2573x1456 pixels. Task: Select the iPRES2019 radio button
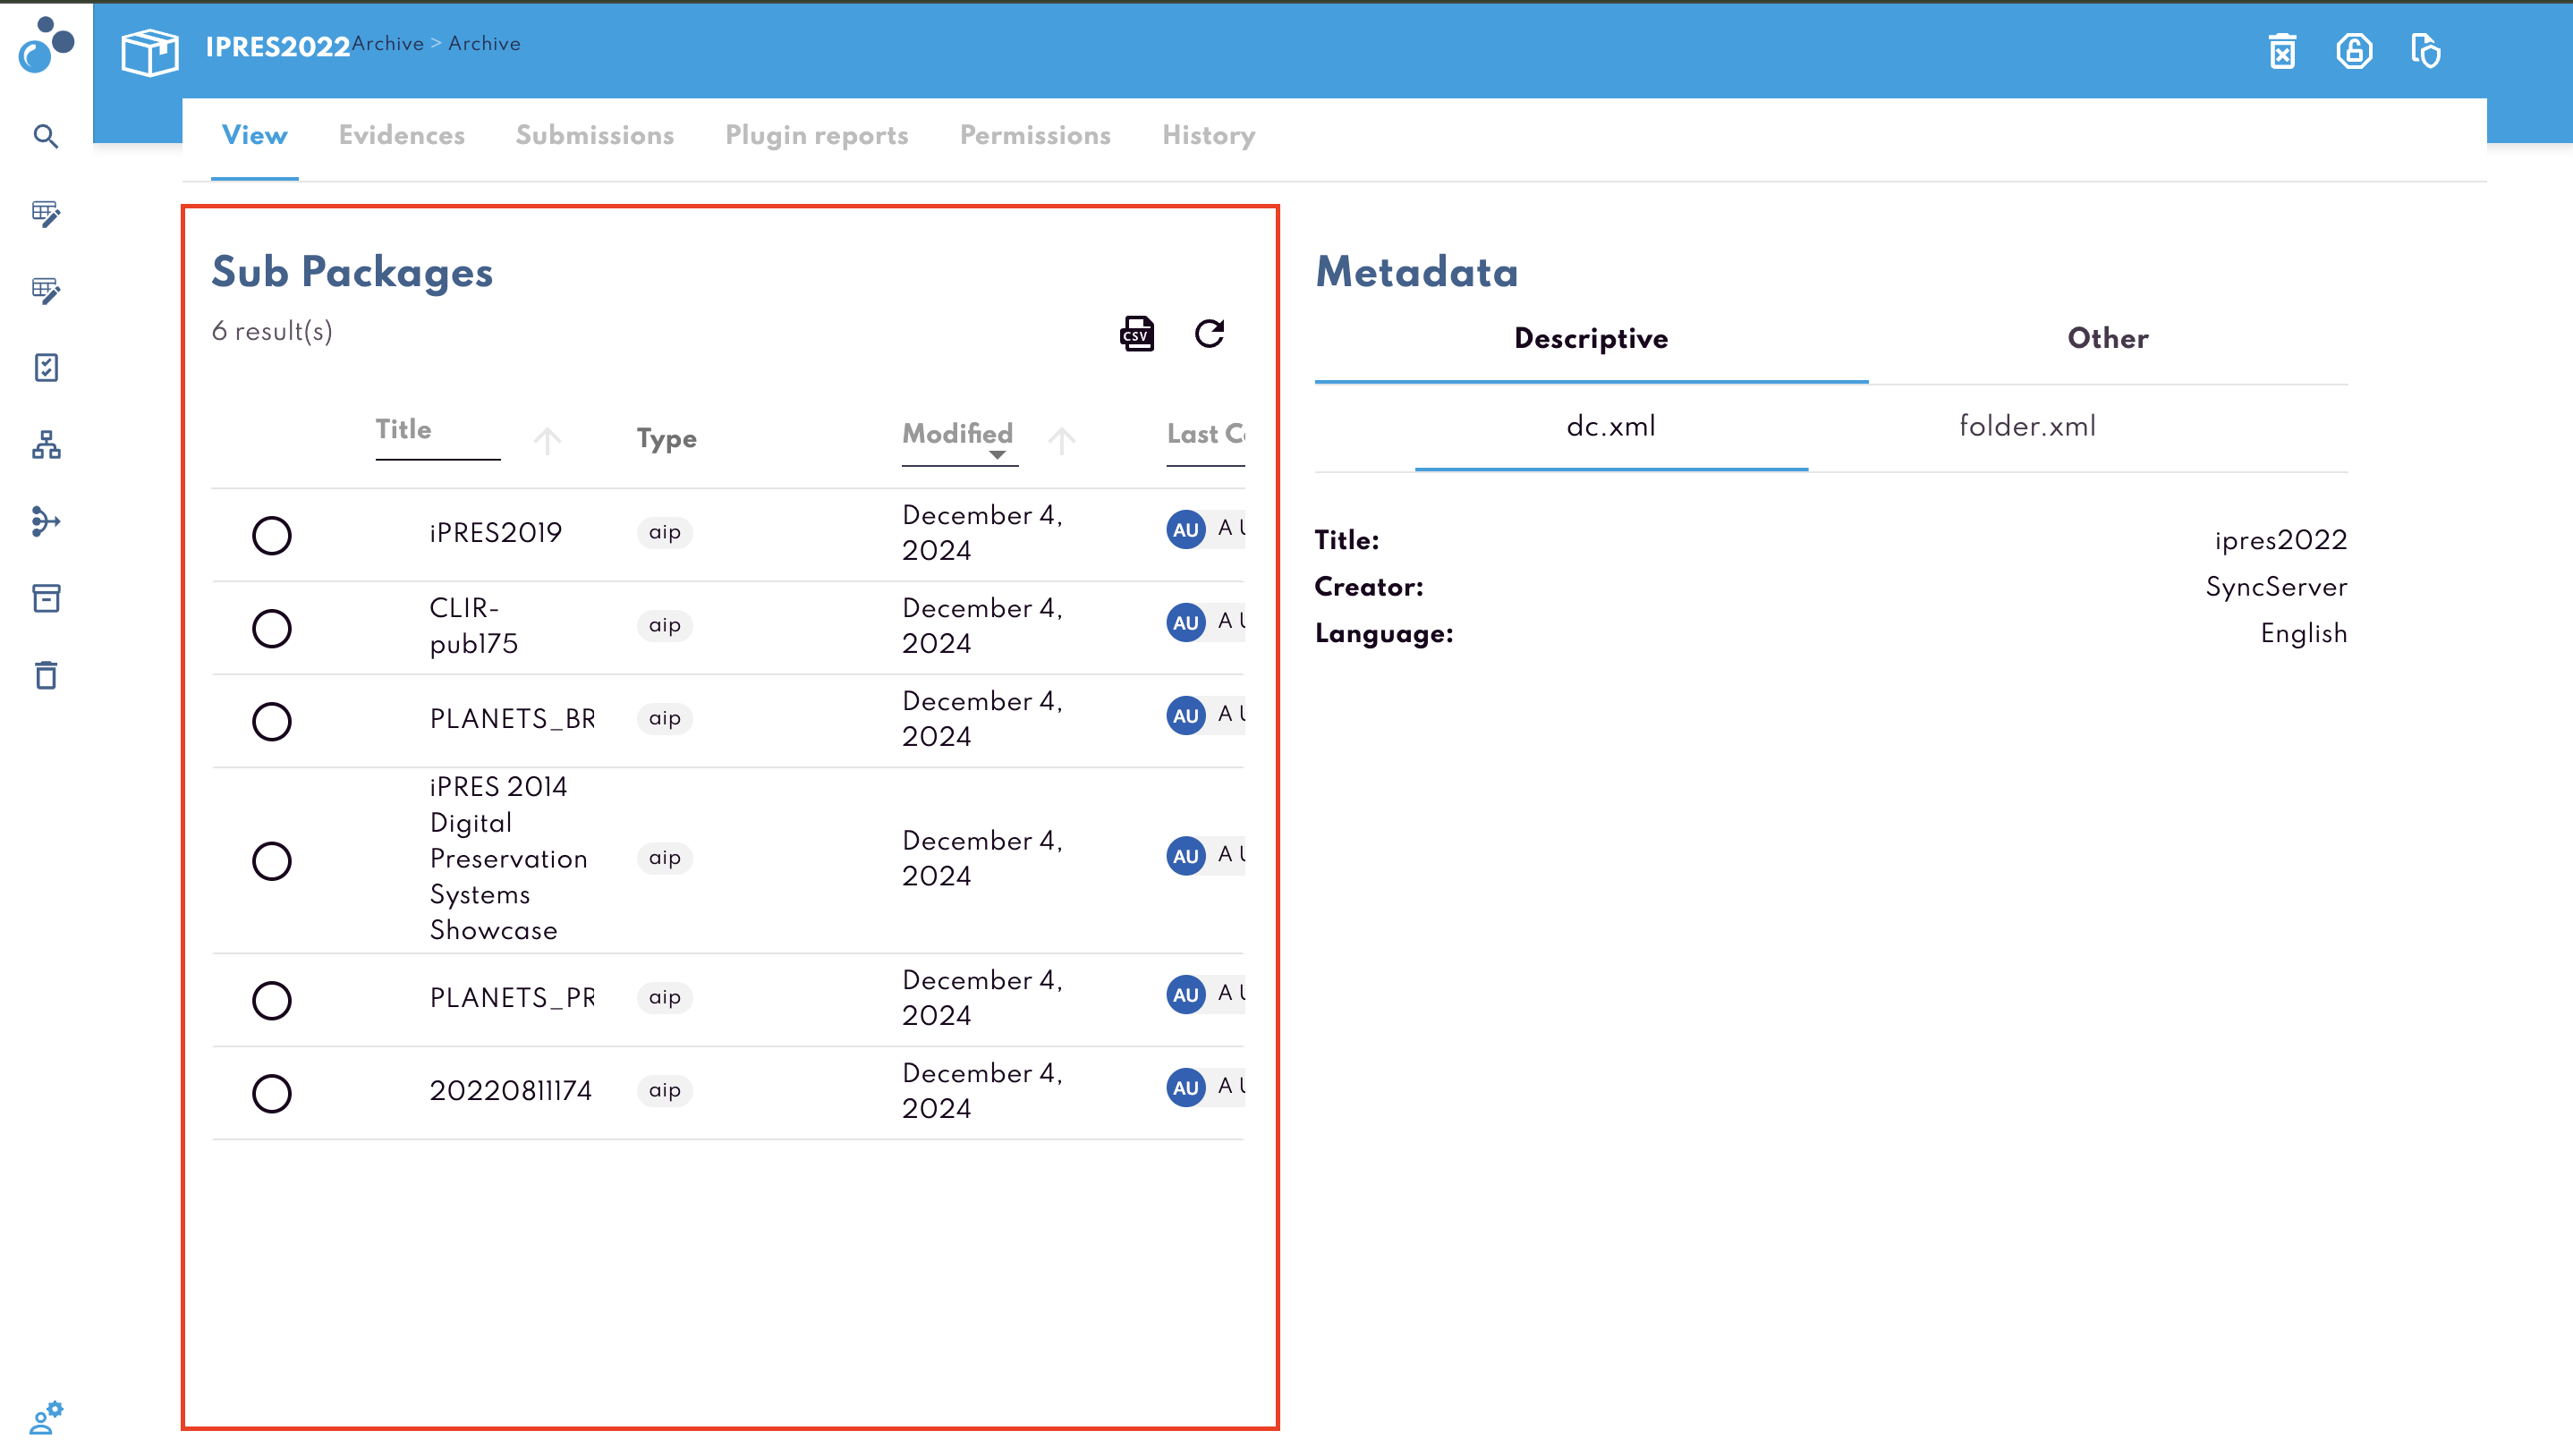click(x=272, y=535)
